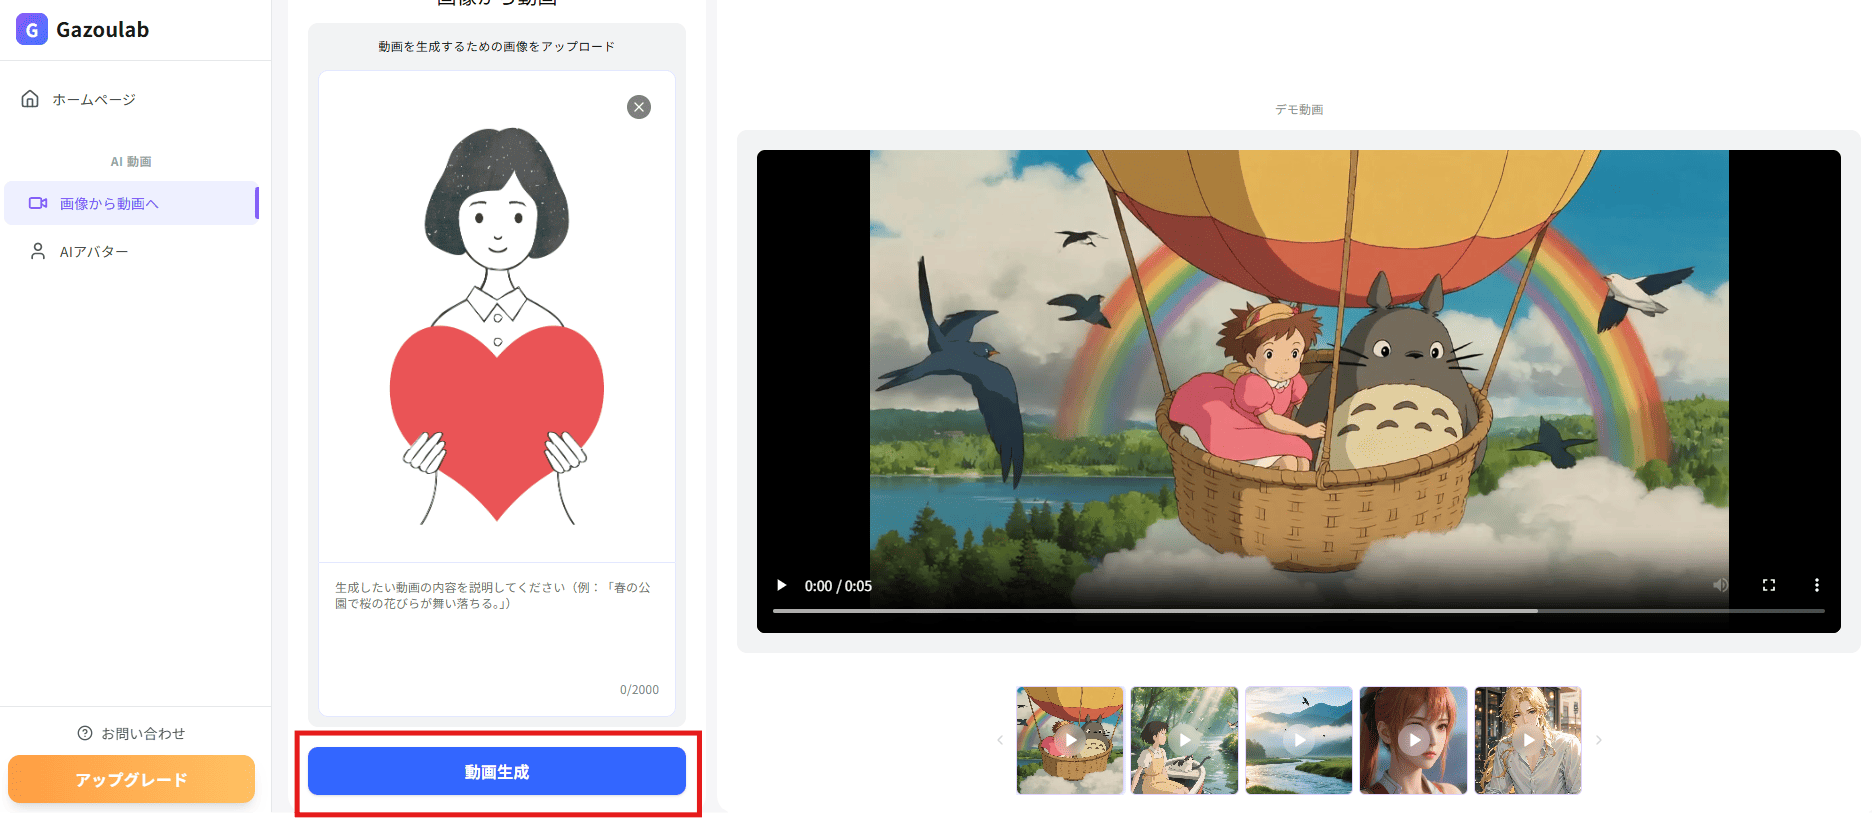Remove the uploaded heart image

[639, 107]
